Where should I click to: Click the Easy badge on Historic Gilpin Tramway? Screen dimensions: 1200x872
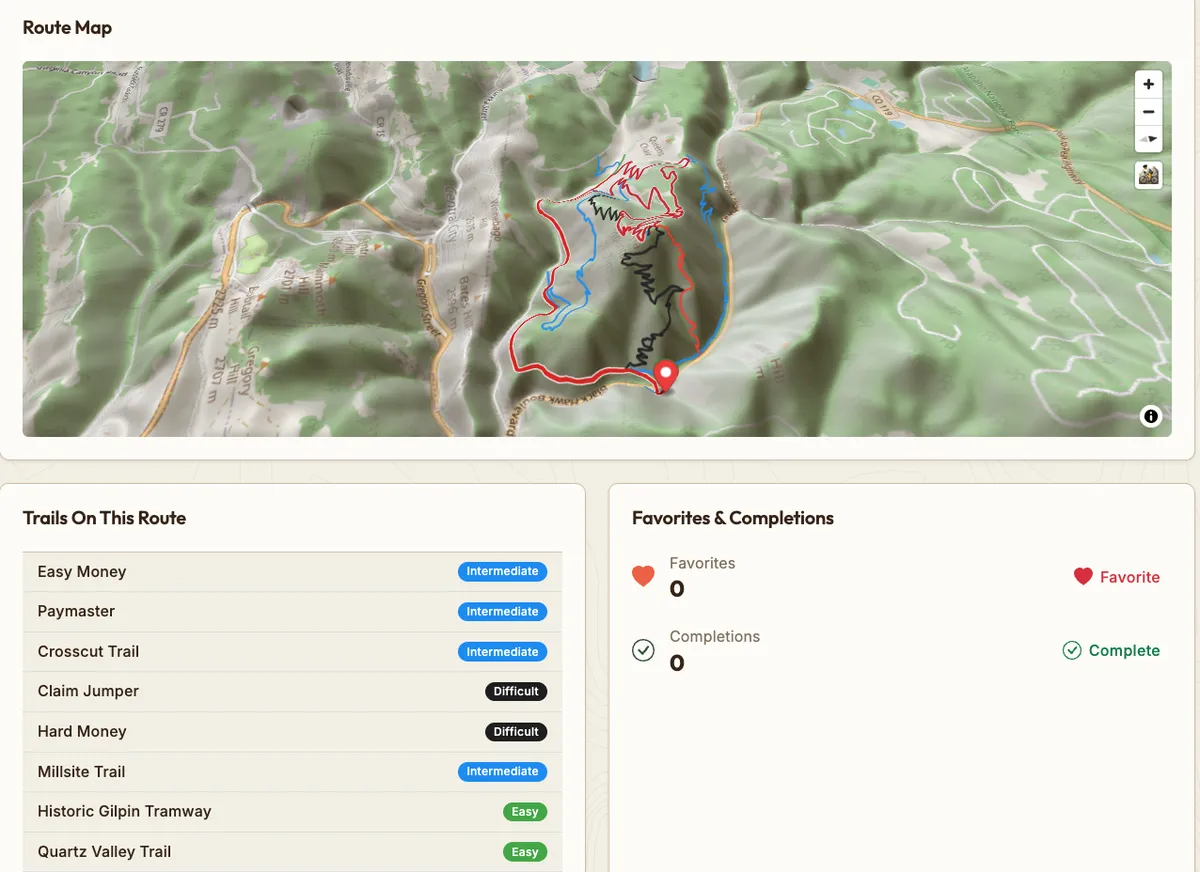pos(524,812)
